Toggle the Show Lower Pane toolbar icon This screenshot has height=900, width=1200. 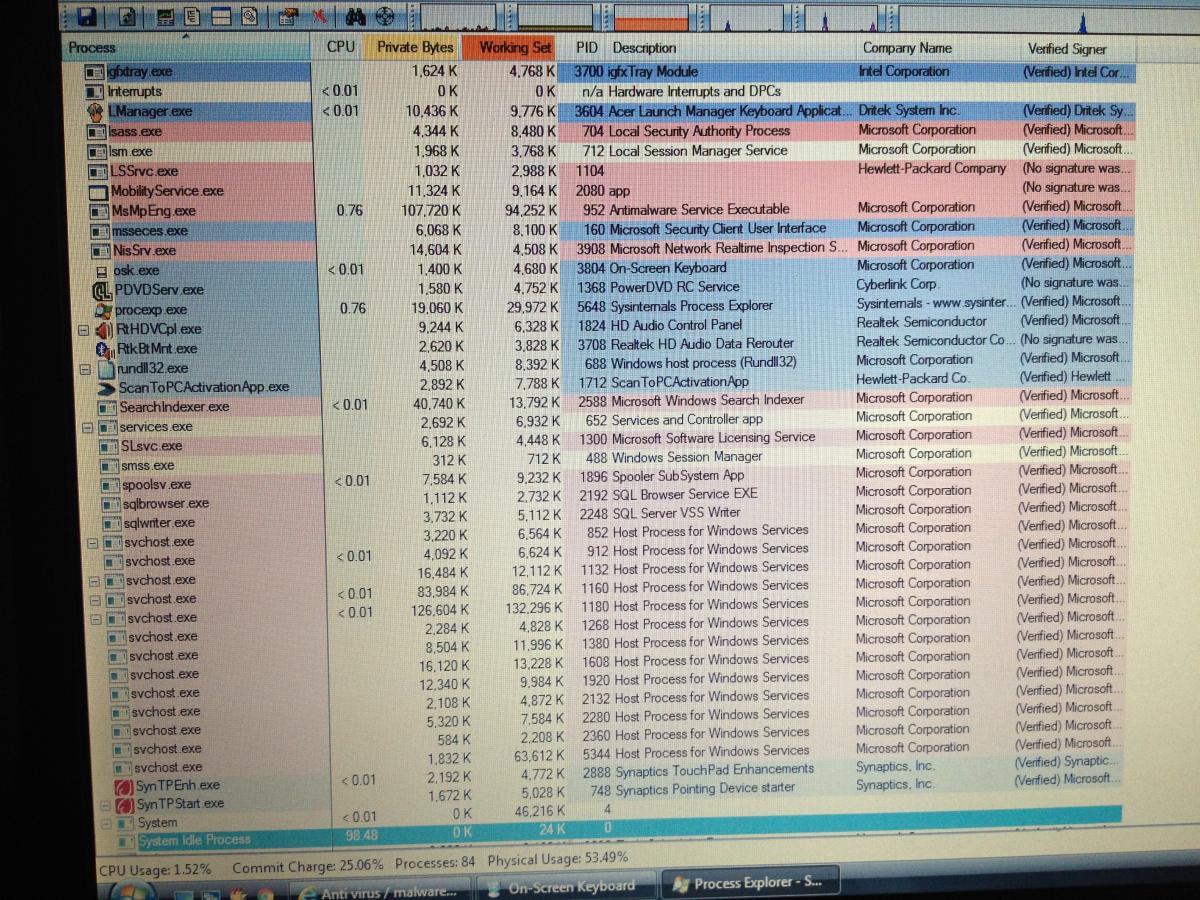coord(220,17)
